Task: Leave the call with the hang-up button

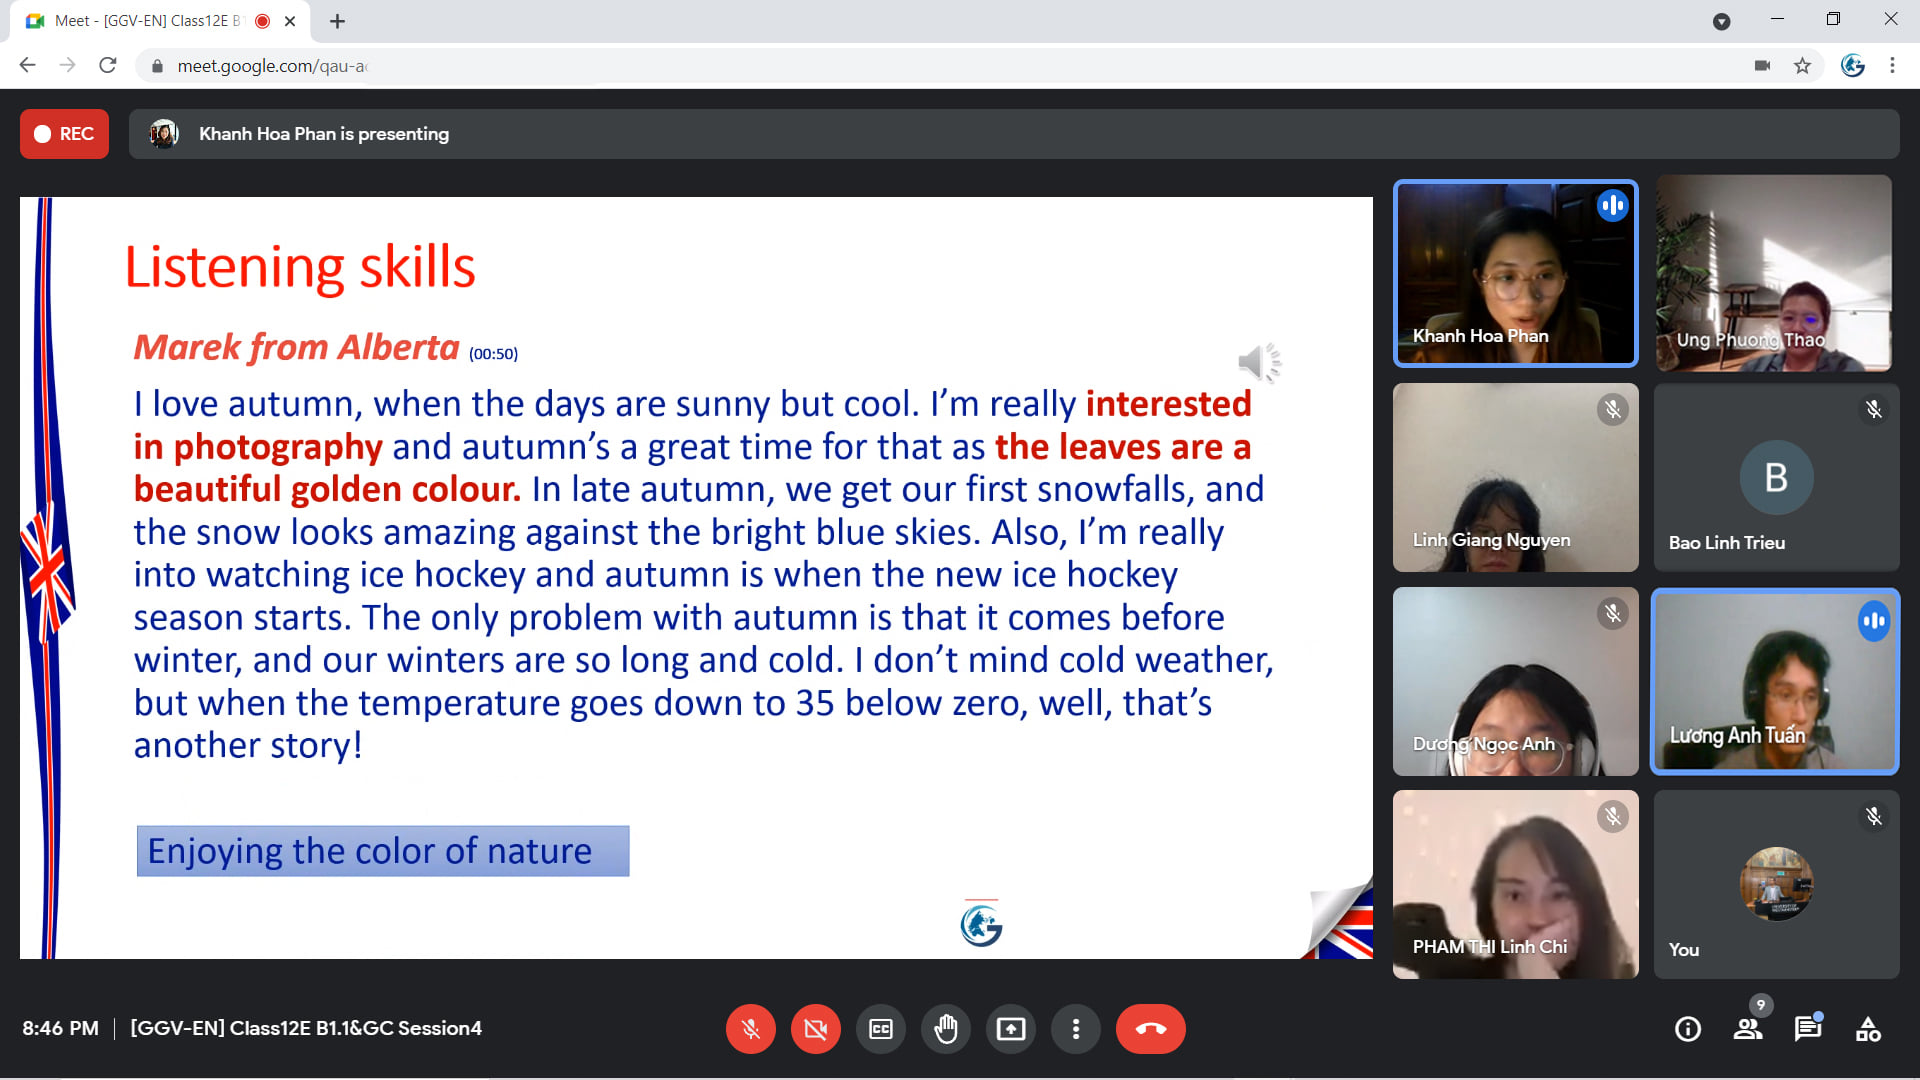Action: [1150, 1028]
